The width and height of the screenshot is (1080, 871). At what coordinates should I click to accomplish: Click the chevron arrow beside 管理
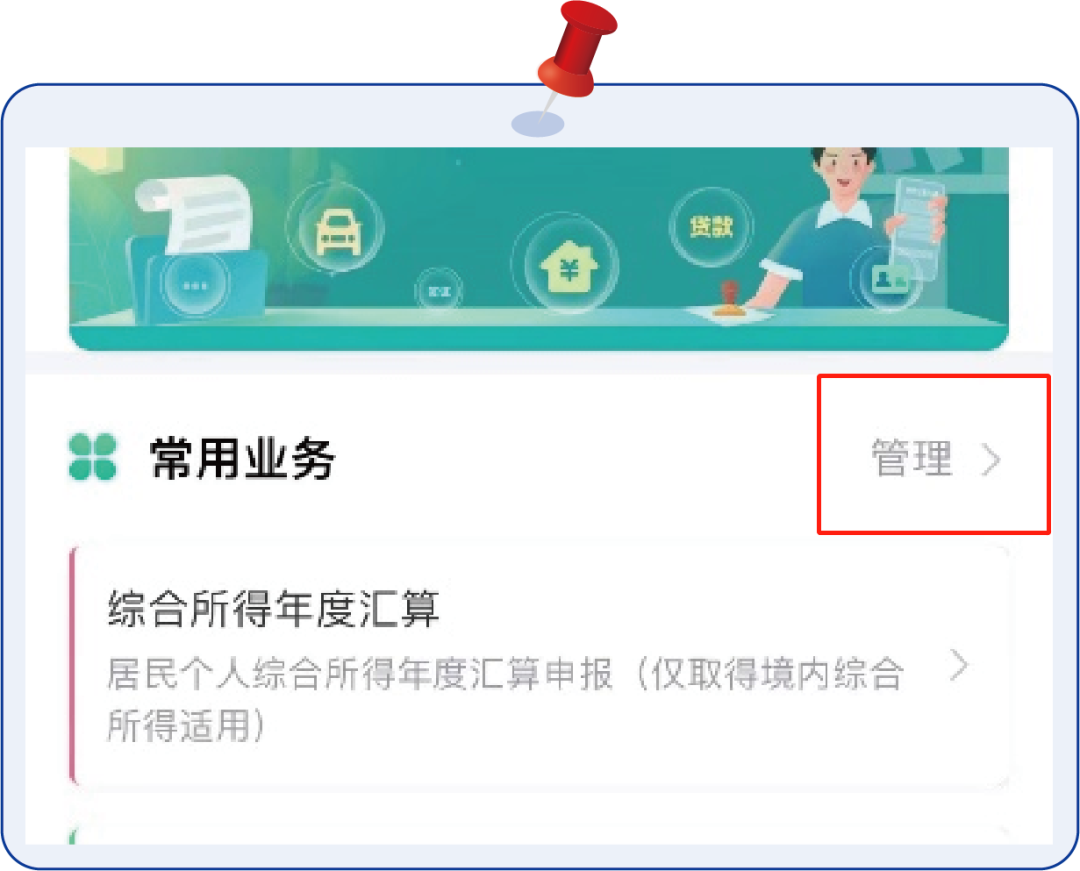tap(990, 459)
